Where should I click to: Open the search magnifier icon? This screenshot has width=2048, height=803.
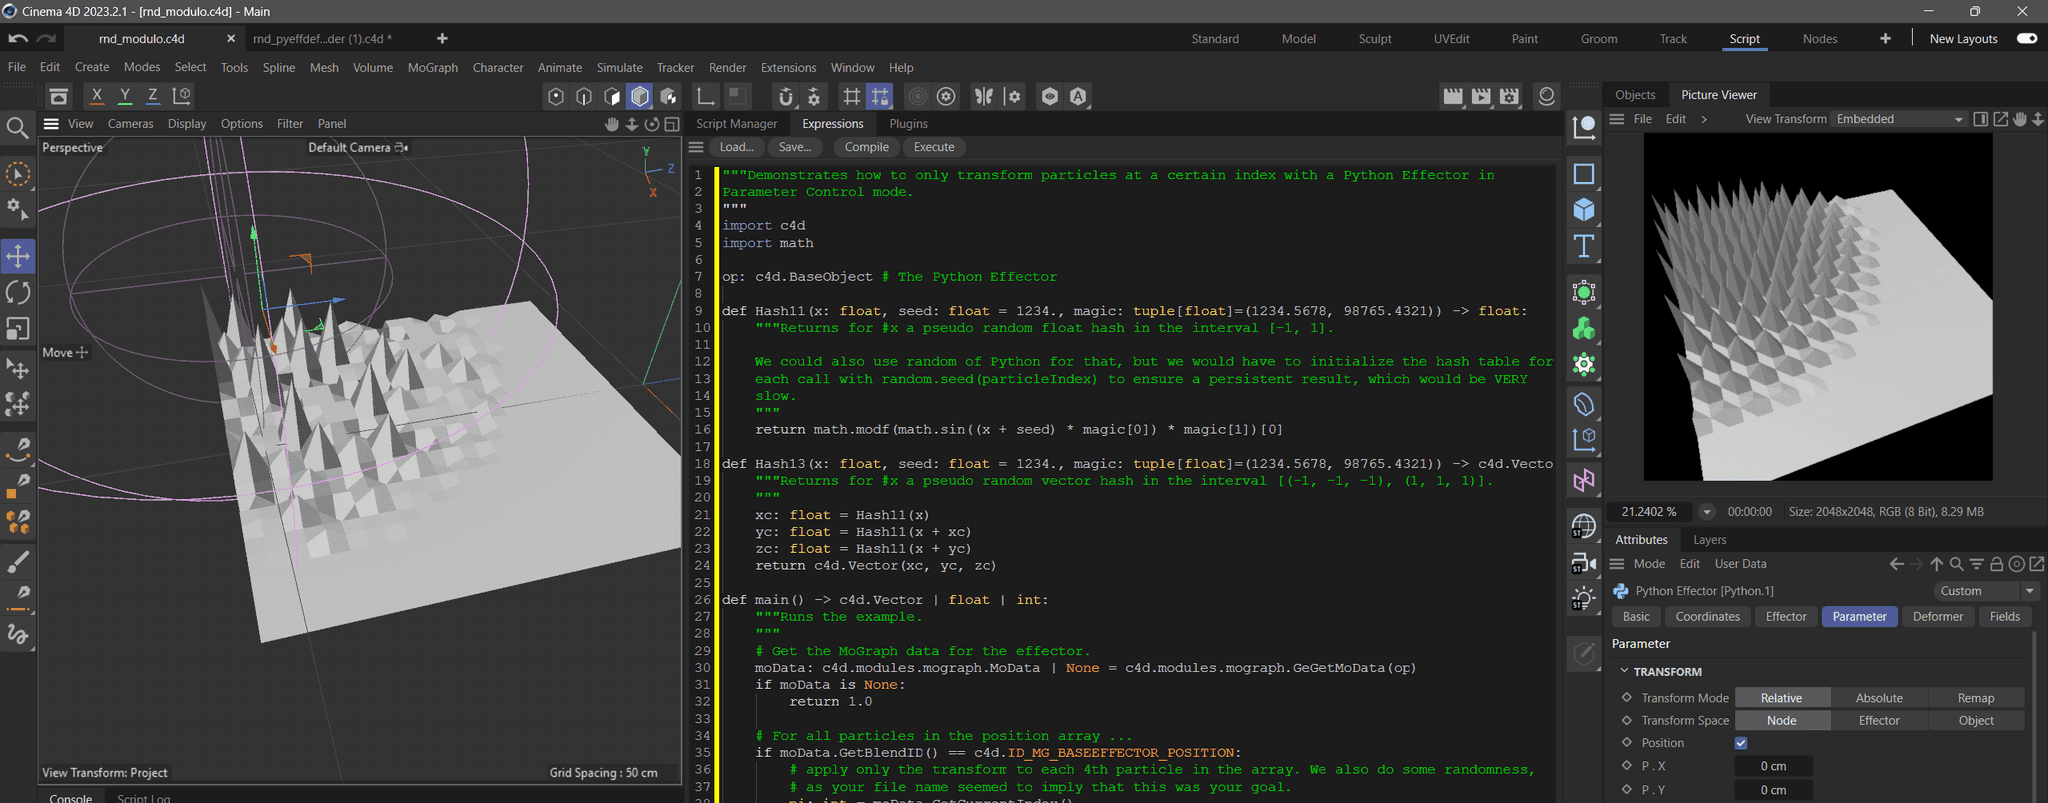coord(17,128)
